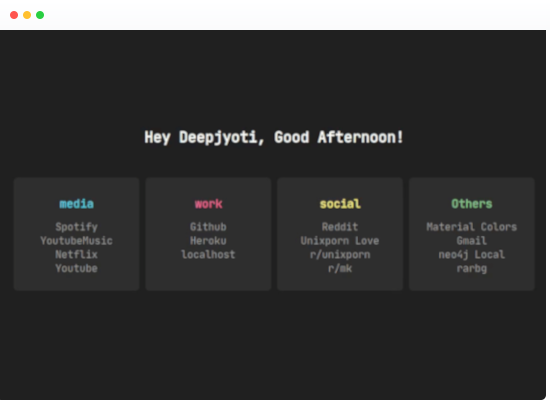Click the green Others heading
Screen dimensions: 550x400
tap(472, 204)
